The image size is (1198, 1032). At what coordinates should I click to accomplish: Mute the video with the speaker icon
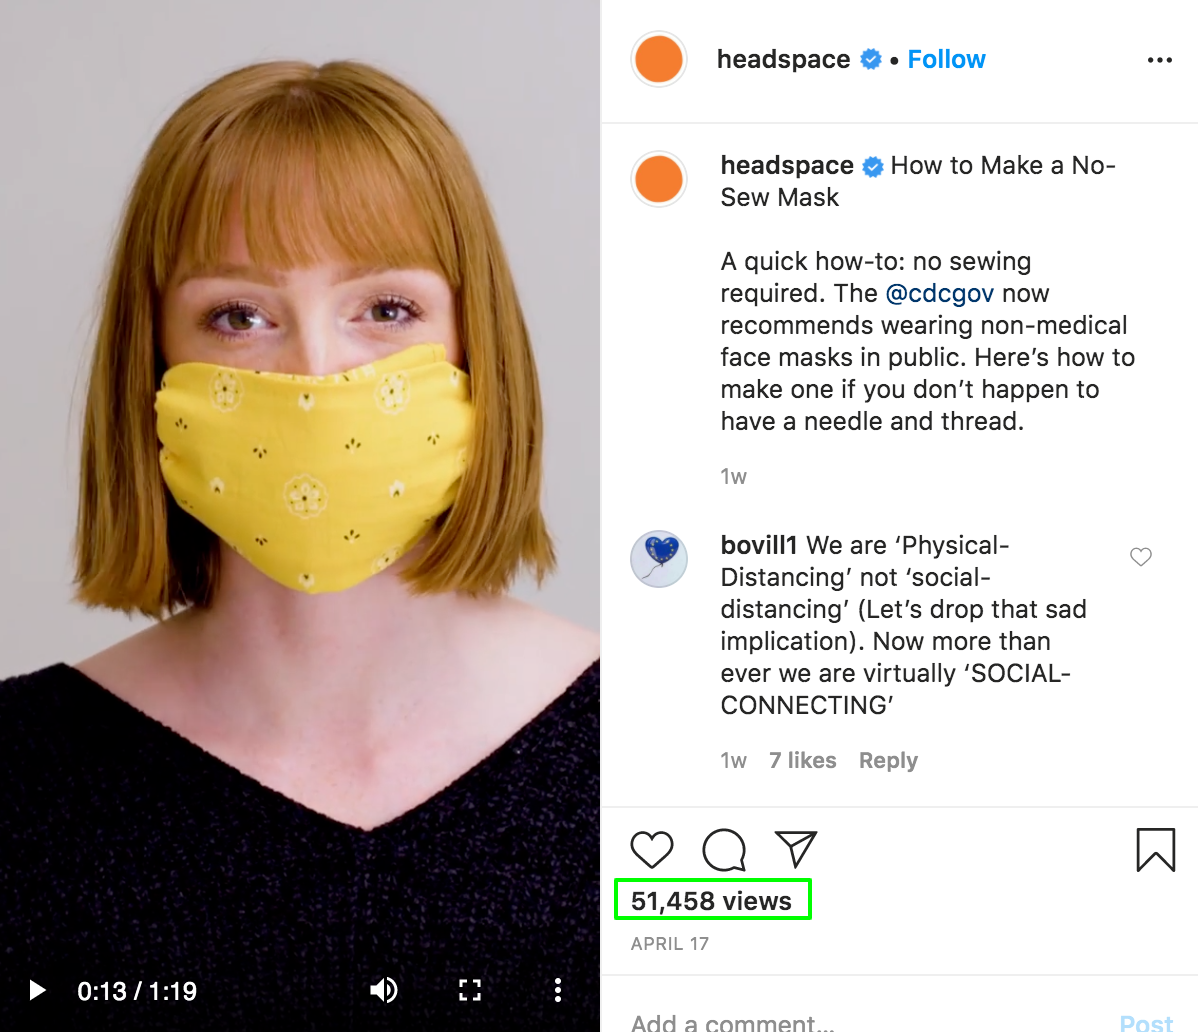click(383, 990)
